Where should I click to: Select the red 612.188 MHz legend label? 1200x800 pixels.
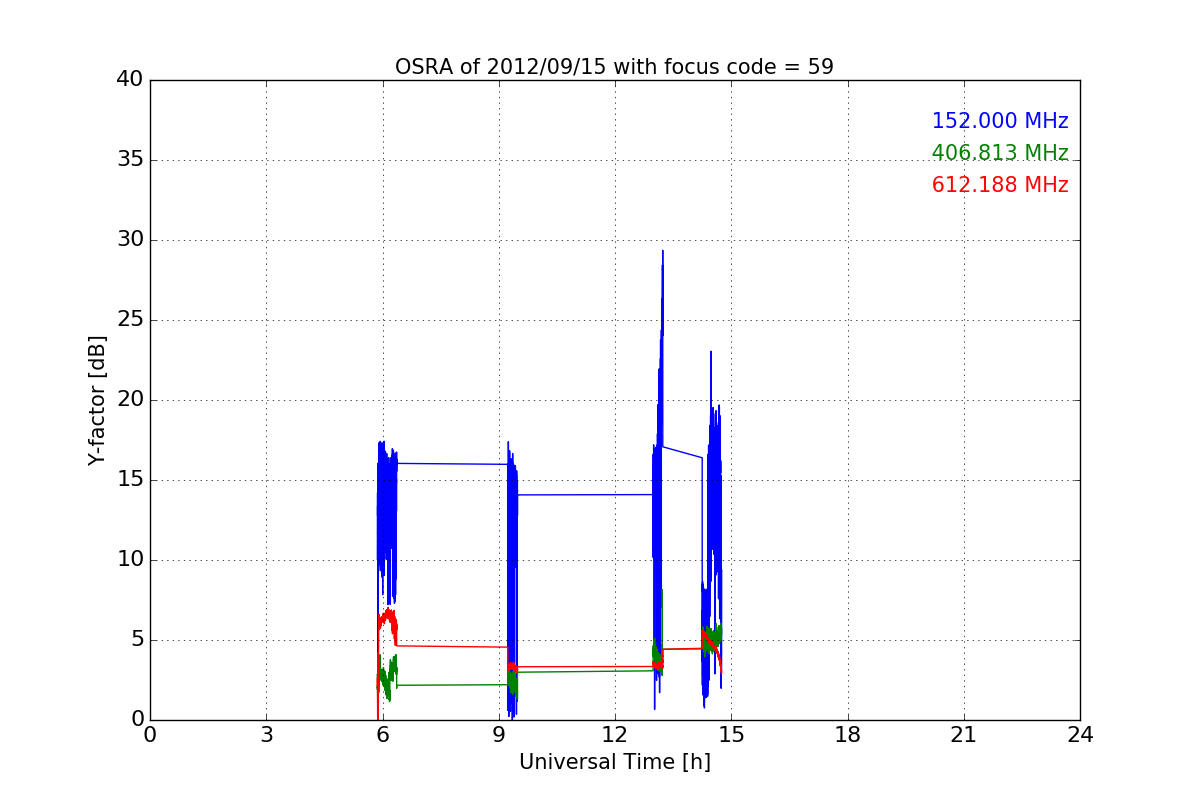click(1000, 185)
